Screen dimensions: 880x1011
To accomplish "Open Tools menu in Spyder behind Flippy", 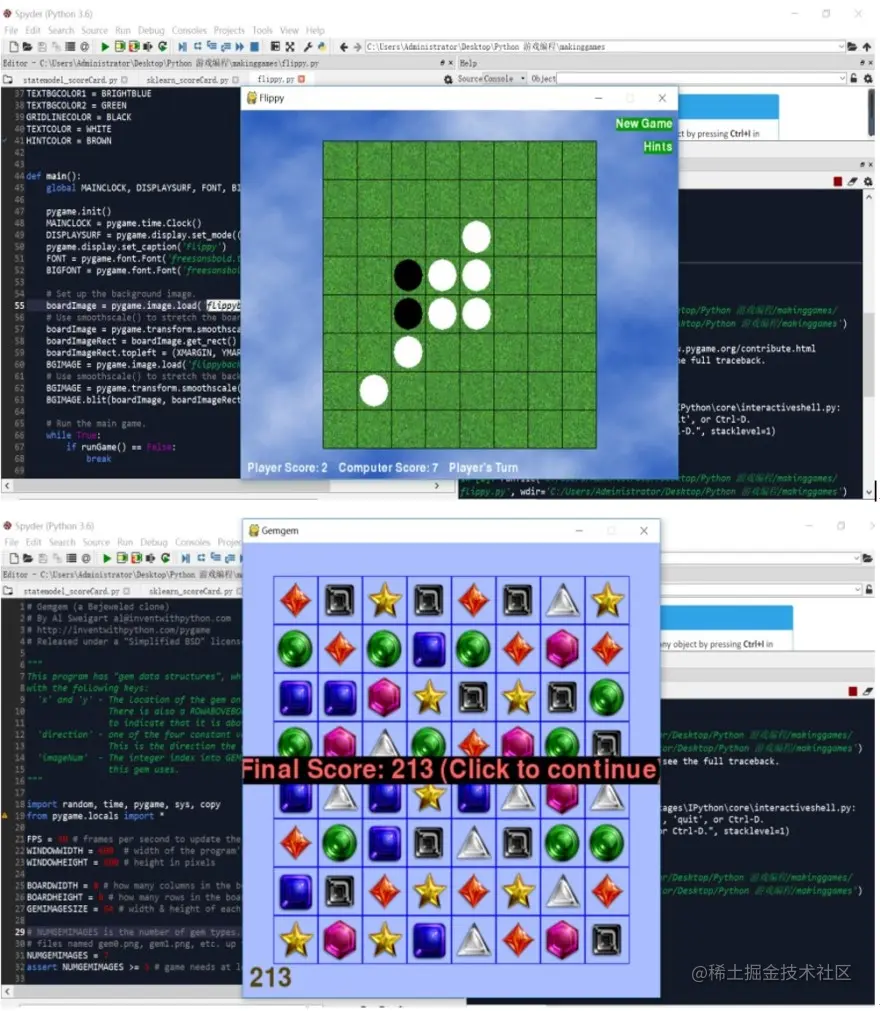I will point(262,30).
